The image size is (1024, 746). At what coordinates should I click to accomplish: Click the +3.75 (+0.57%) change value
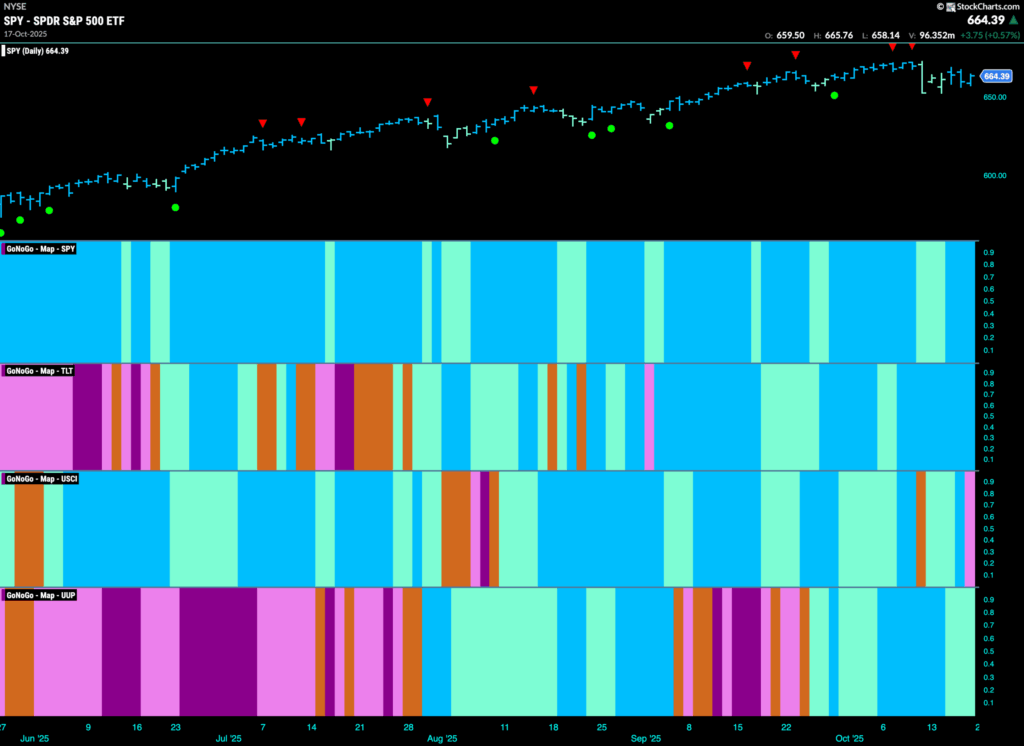point(990,35)
